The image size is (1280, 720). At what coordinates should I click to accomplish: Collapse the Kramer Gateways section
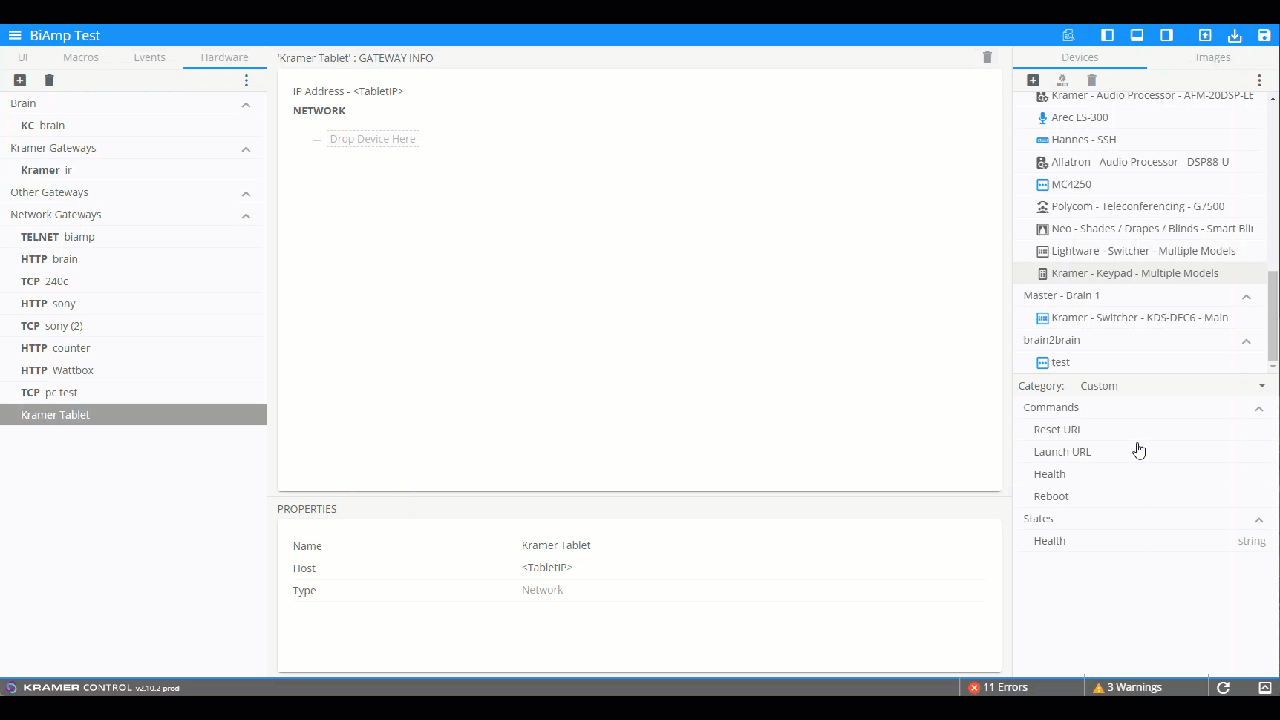coord(246,149)
